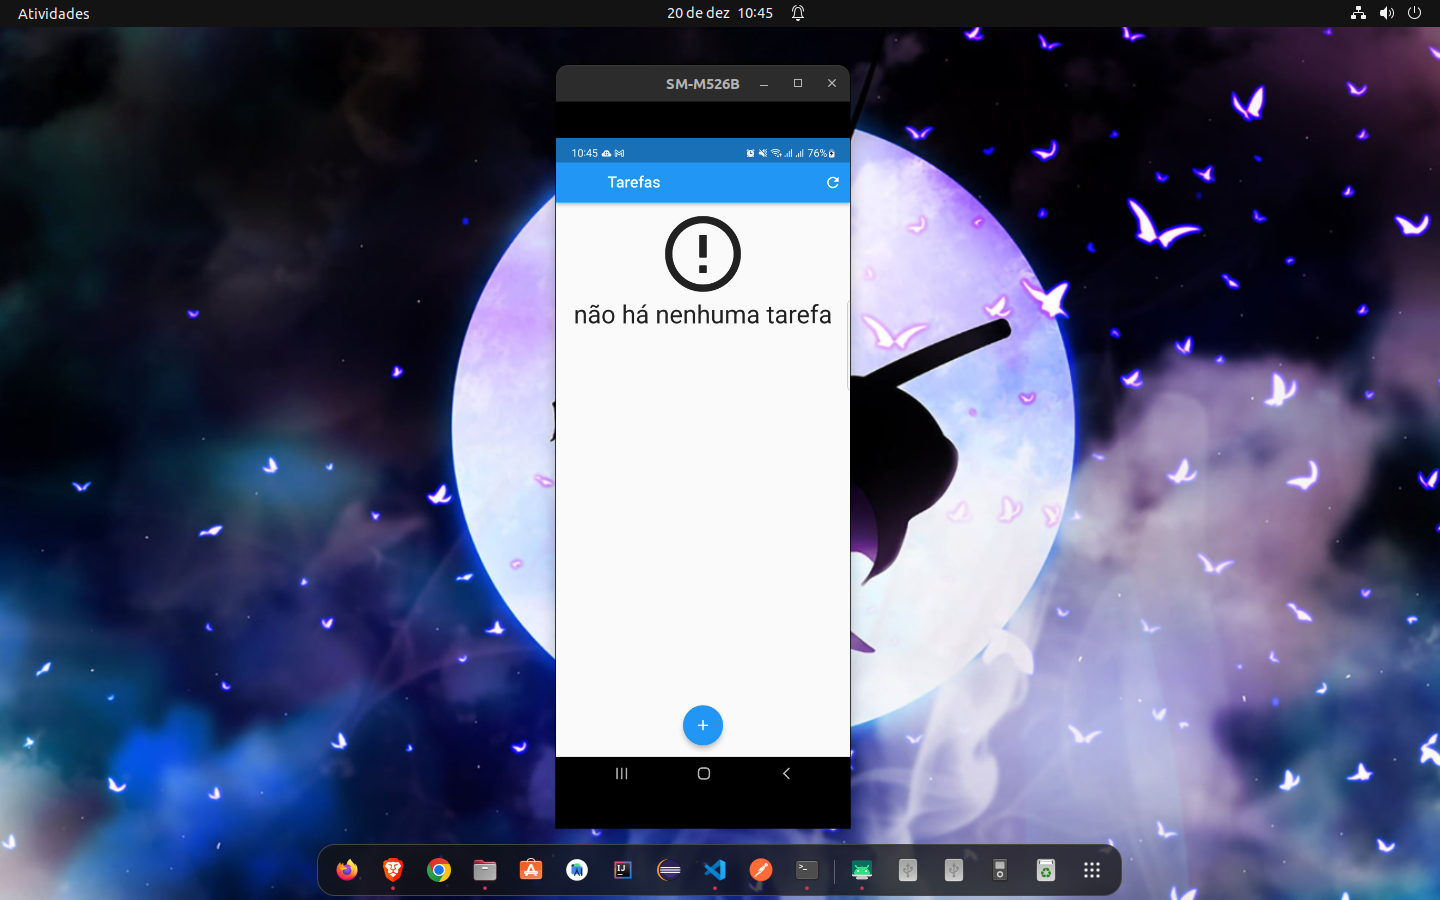Tap the Android back navigation button
The width and height of the screenshot is (1440, 900).
click(x=786, y=773)
